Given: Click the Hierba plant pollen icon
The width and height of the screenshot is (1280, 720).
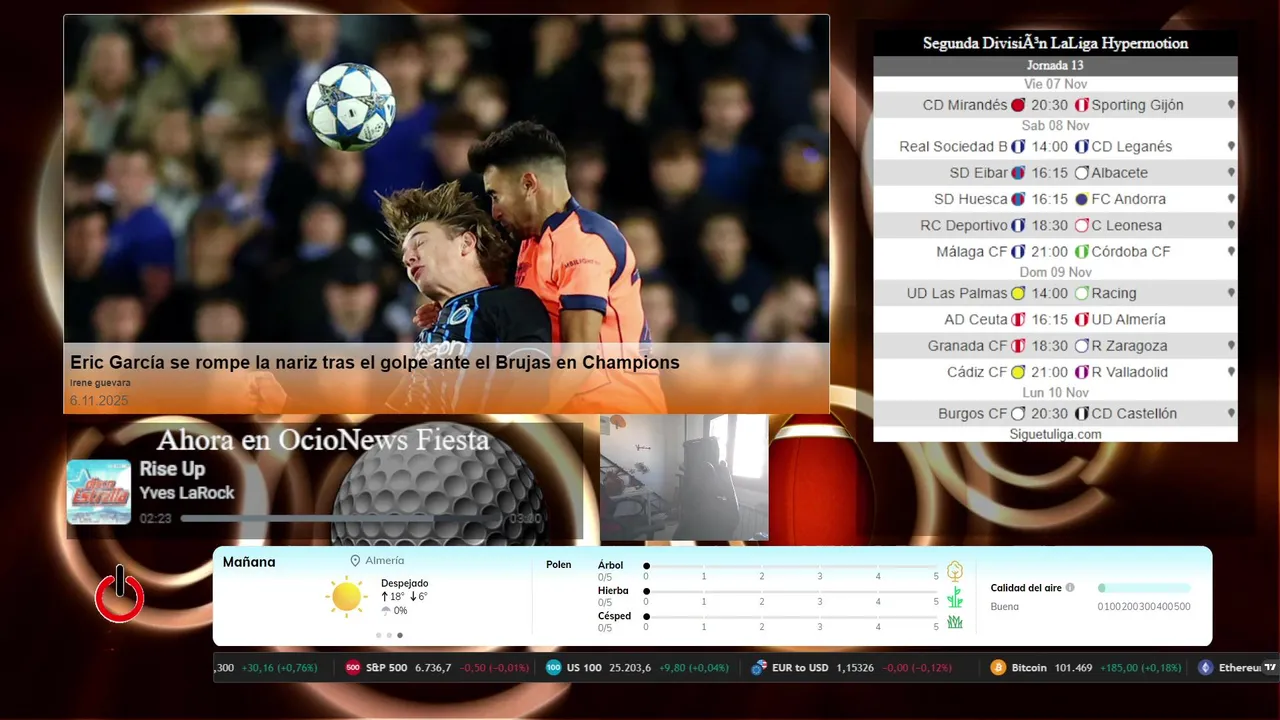Looking at the screenshot, I should click(x=955, y=597).
